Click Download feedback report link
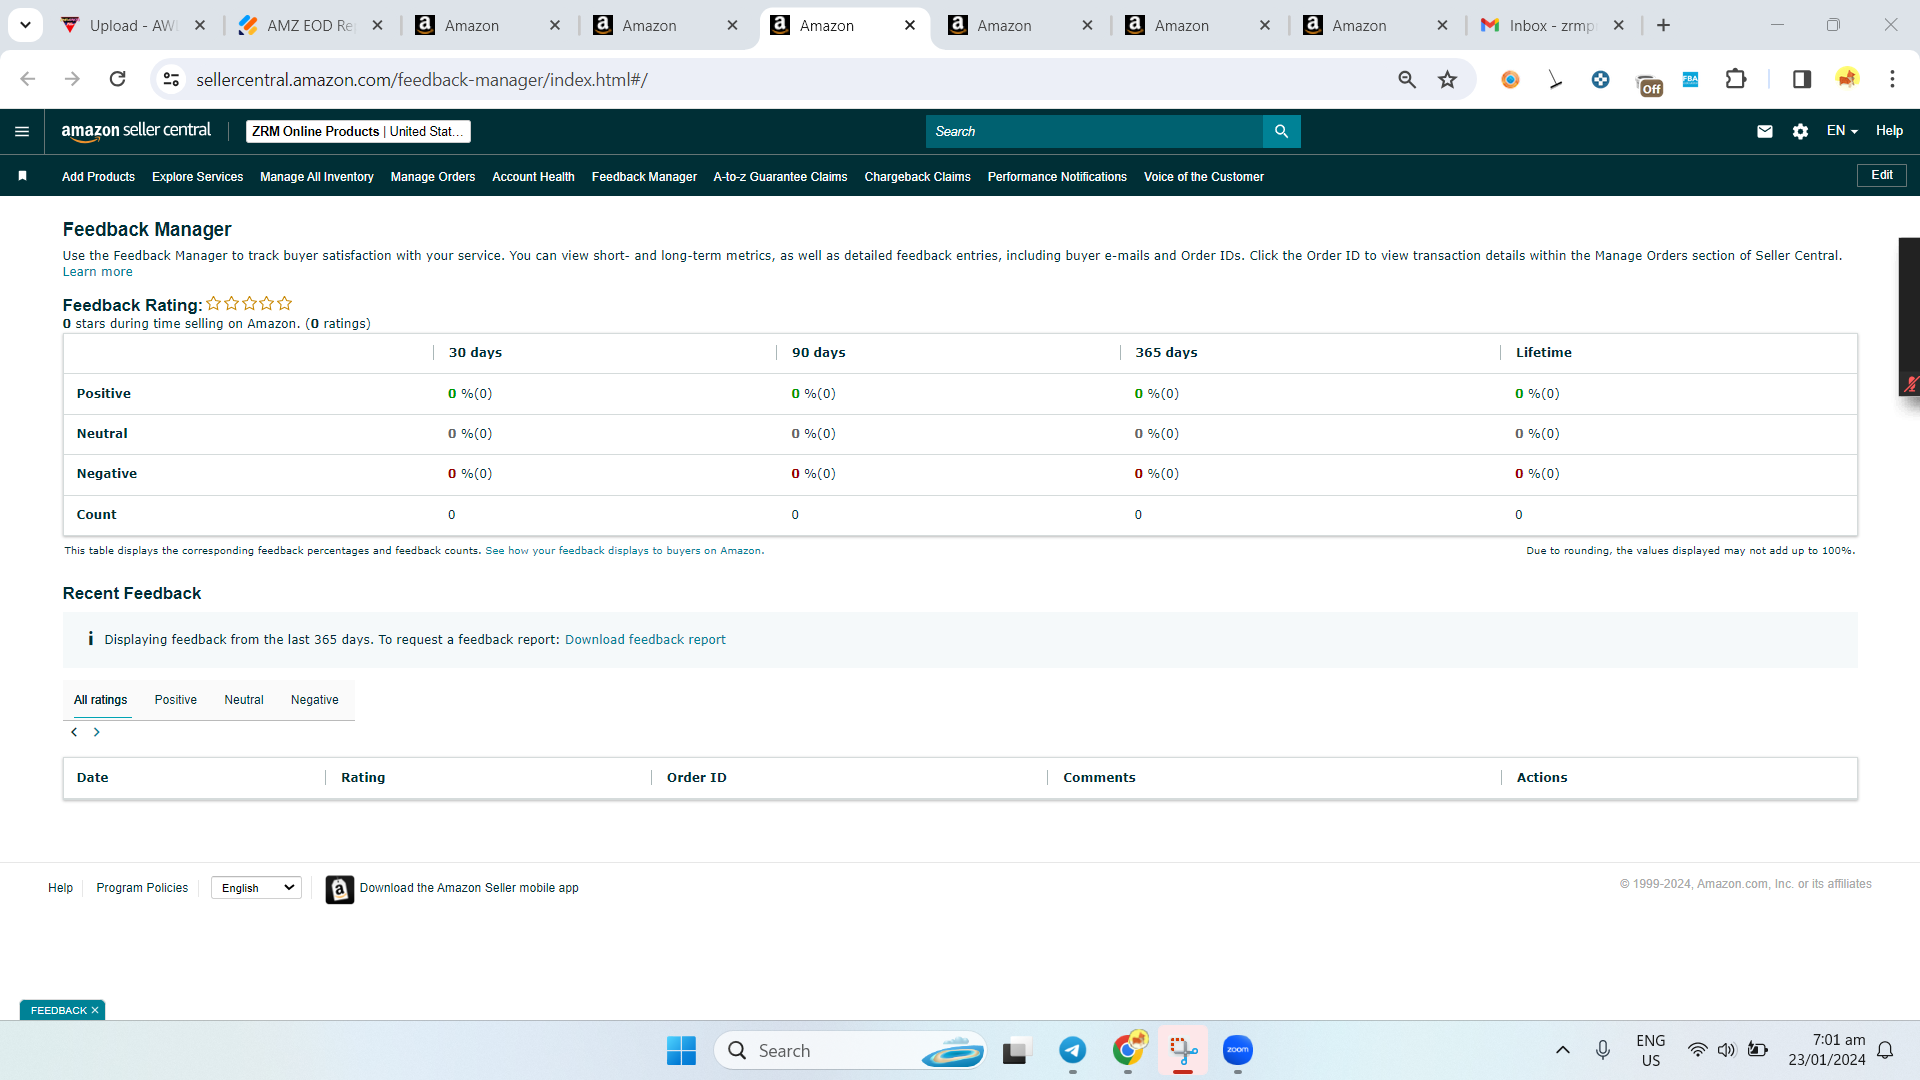Image resolution: width=1920 pixels, height=1080 pixels. point(645,640)
